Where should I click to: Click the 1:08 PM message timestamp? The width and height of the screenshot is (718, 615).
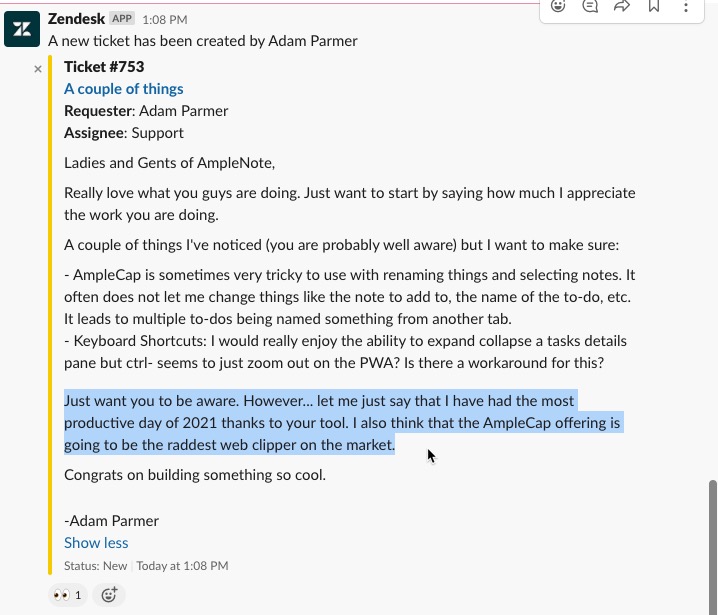tap(165, 20)
